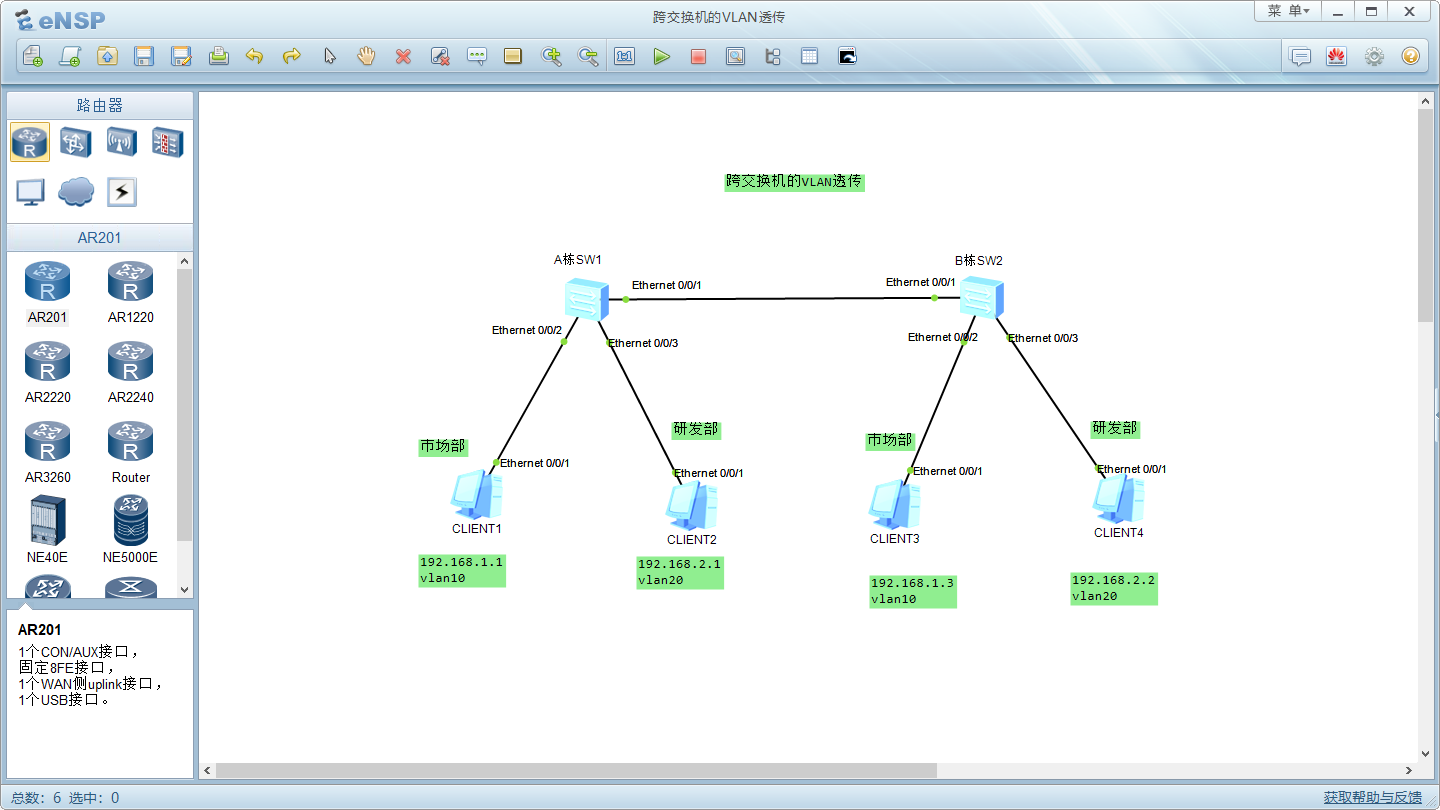Viewport: 1440px width, 810px height.
Task: Click the 192.168.1.3 vlan10 note
Action: [x=913, y=591]
